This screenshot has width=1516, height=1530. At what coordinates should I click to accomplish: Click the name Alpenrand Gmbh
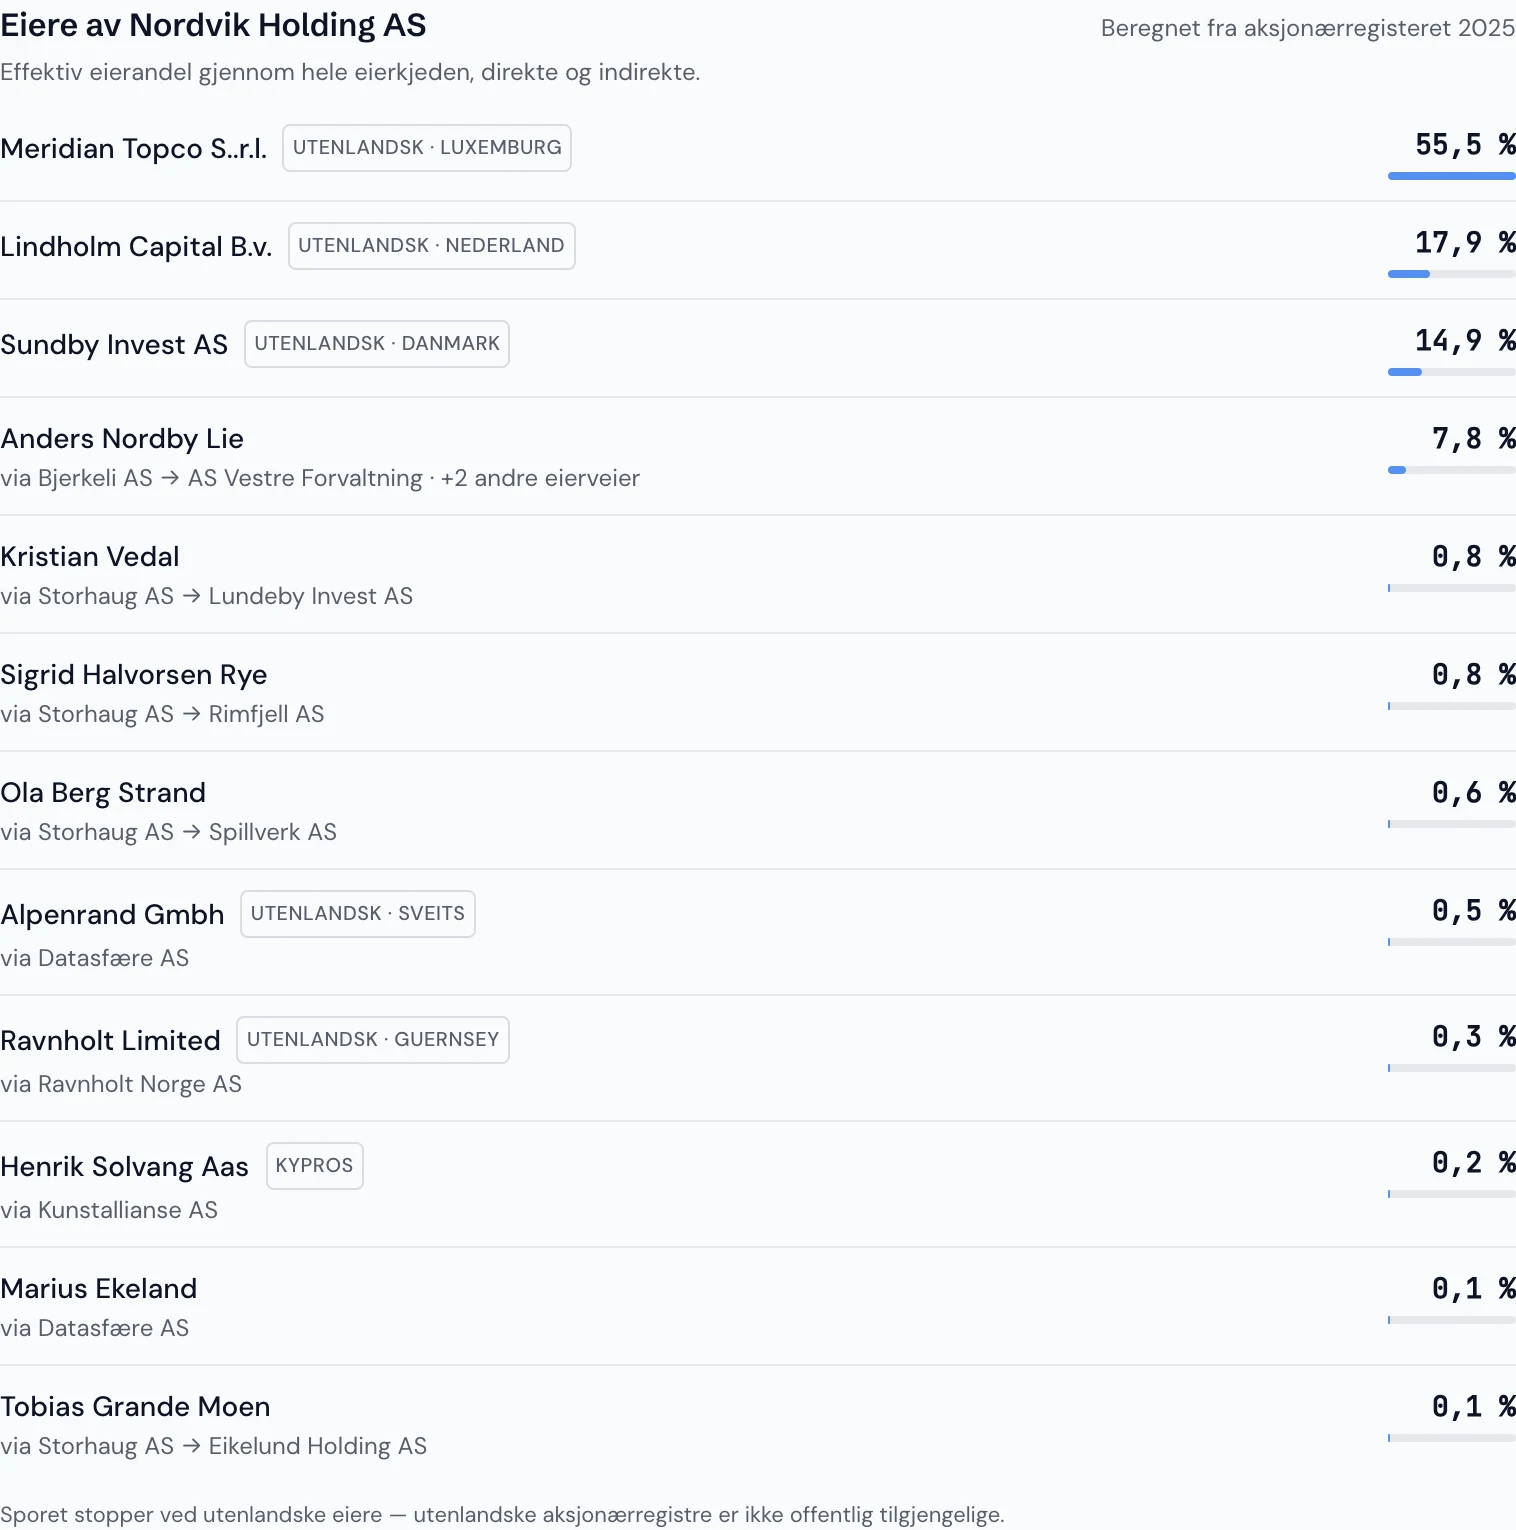pos(112,914)
